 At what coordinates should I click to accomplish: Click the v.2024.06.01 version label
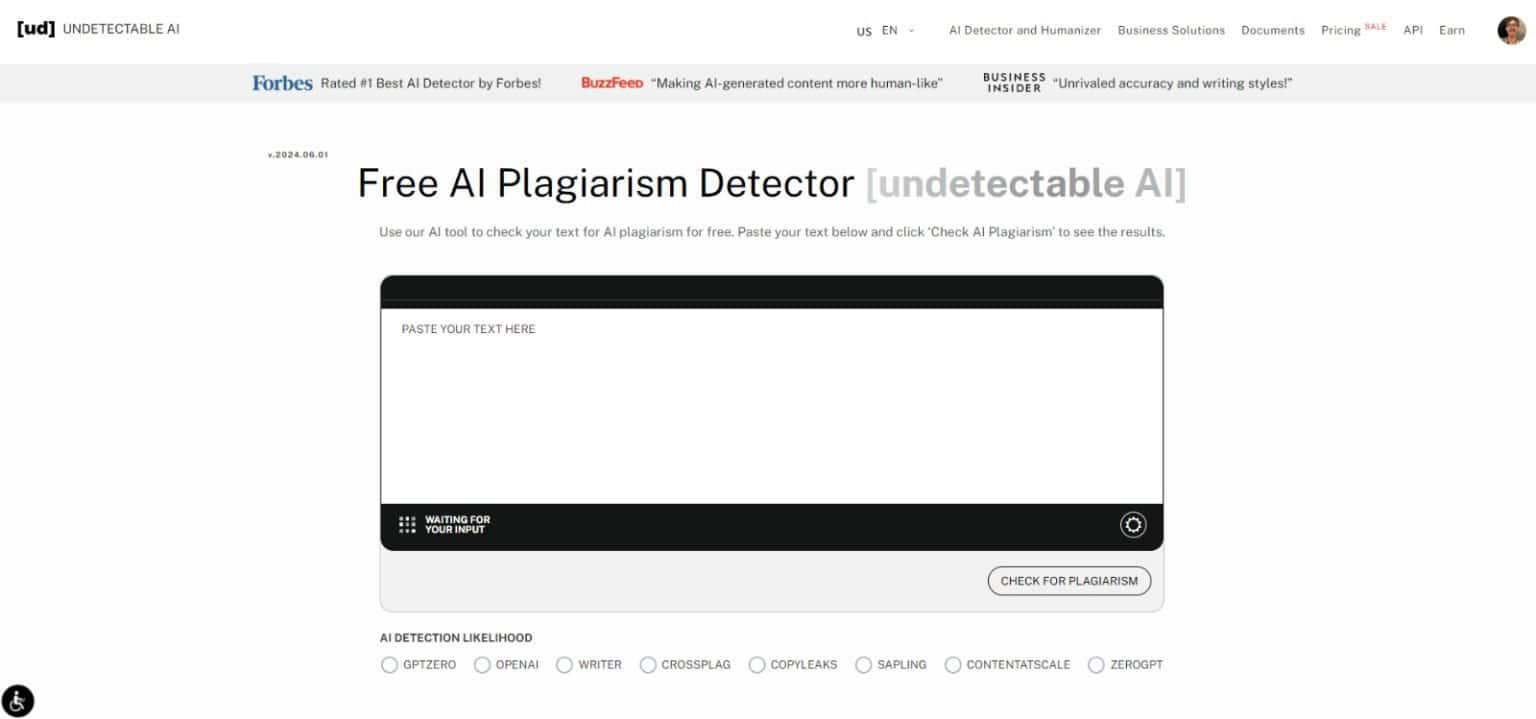298,155
